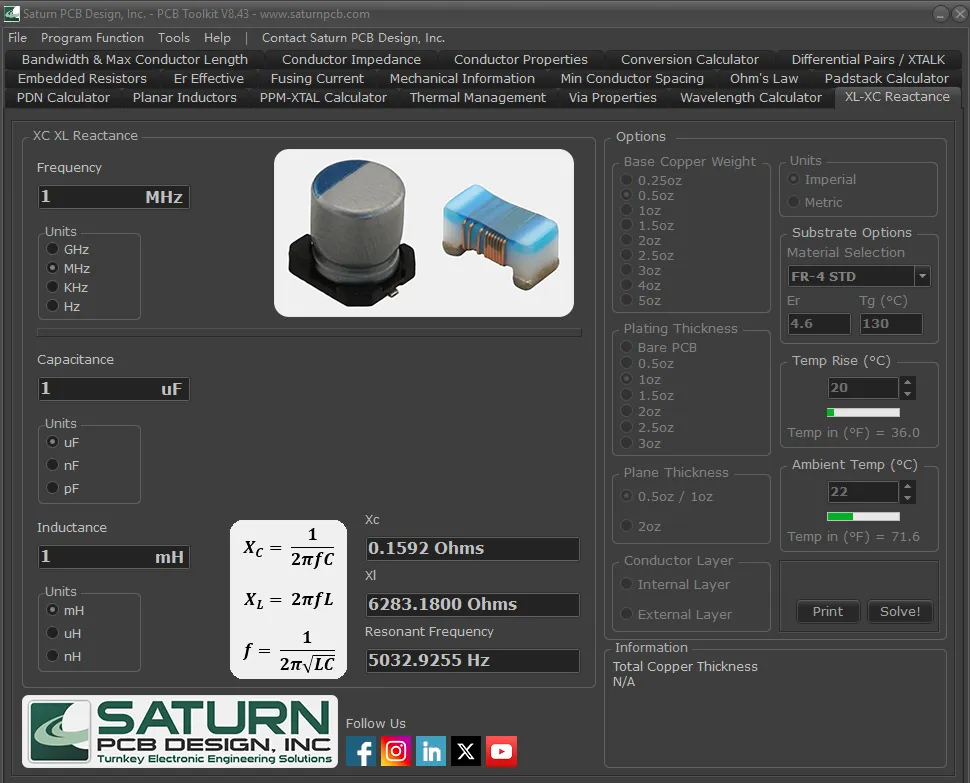
Task: Click Resonant Frequency result 5032.9255 Hz
Action: 473,660
